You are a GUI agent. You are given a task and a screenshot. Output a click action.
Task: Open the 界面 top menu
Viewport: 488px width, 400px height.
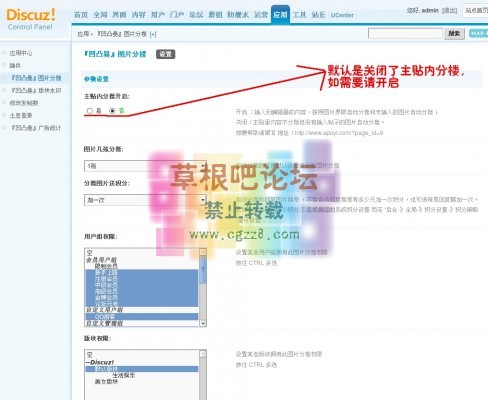119,15
